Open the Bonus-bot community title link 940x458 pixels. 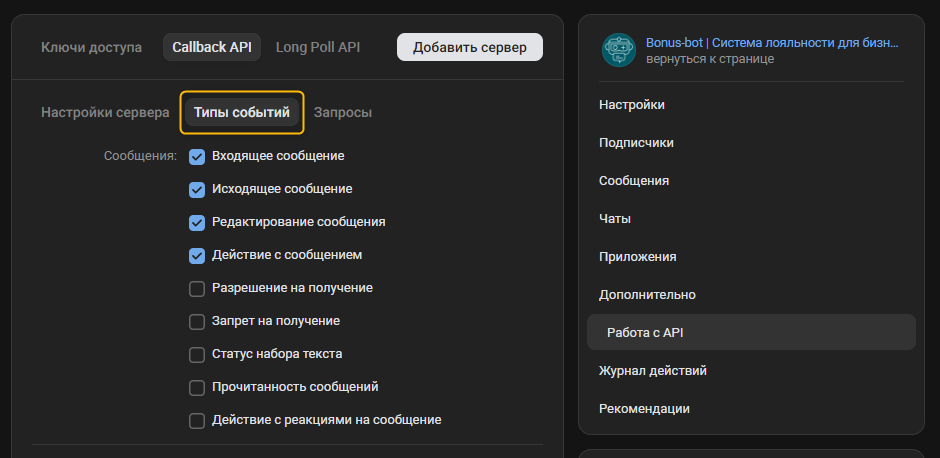coord(772,43)
